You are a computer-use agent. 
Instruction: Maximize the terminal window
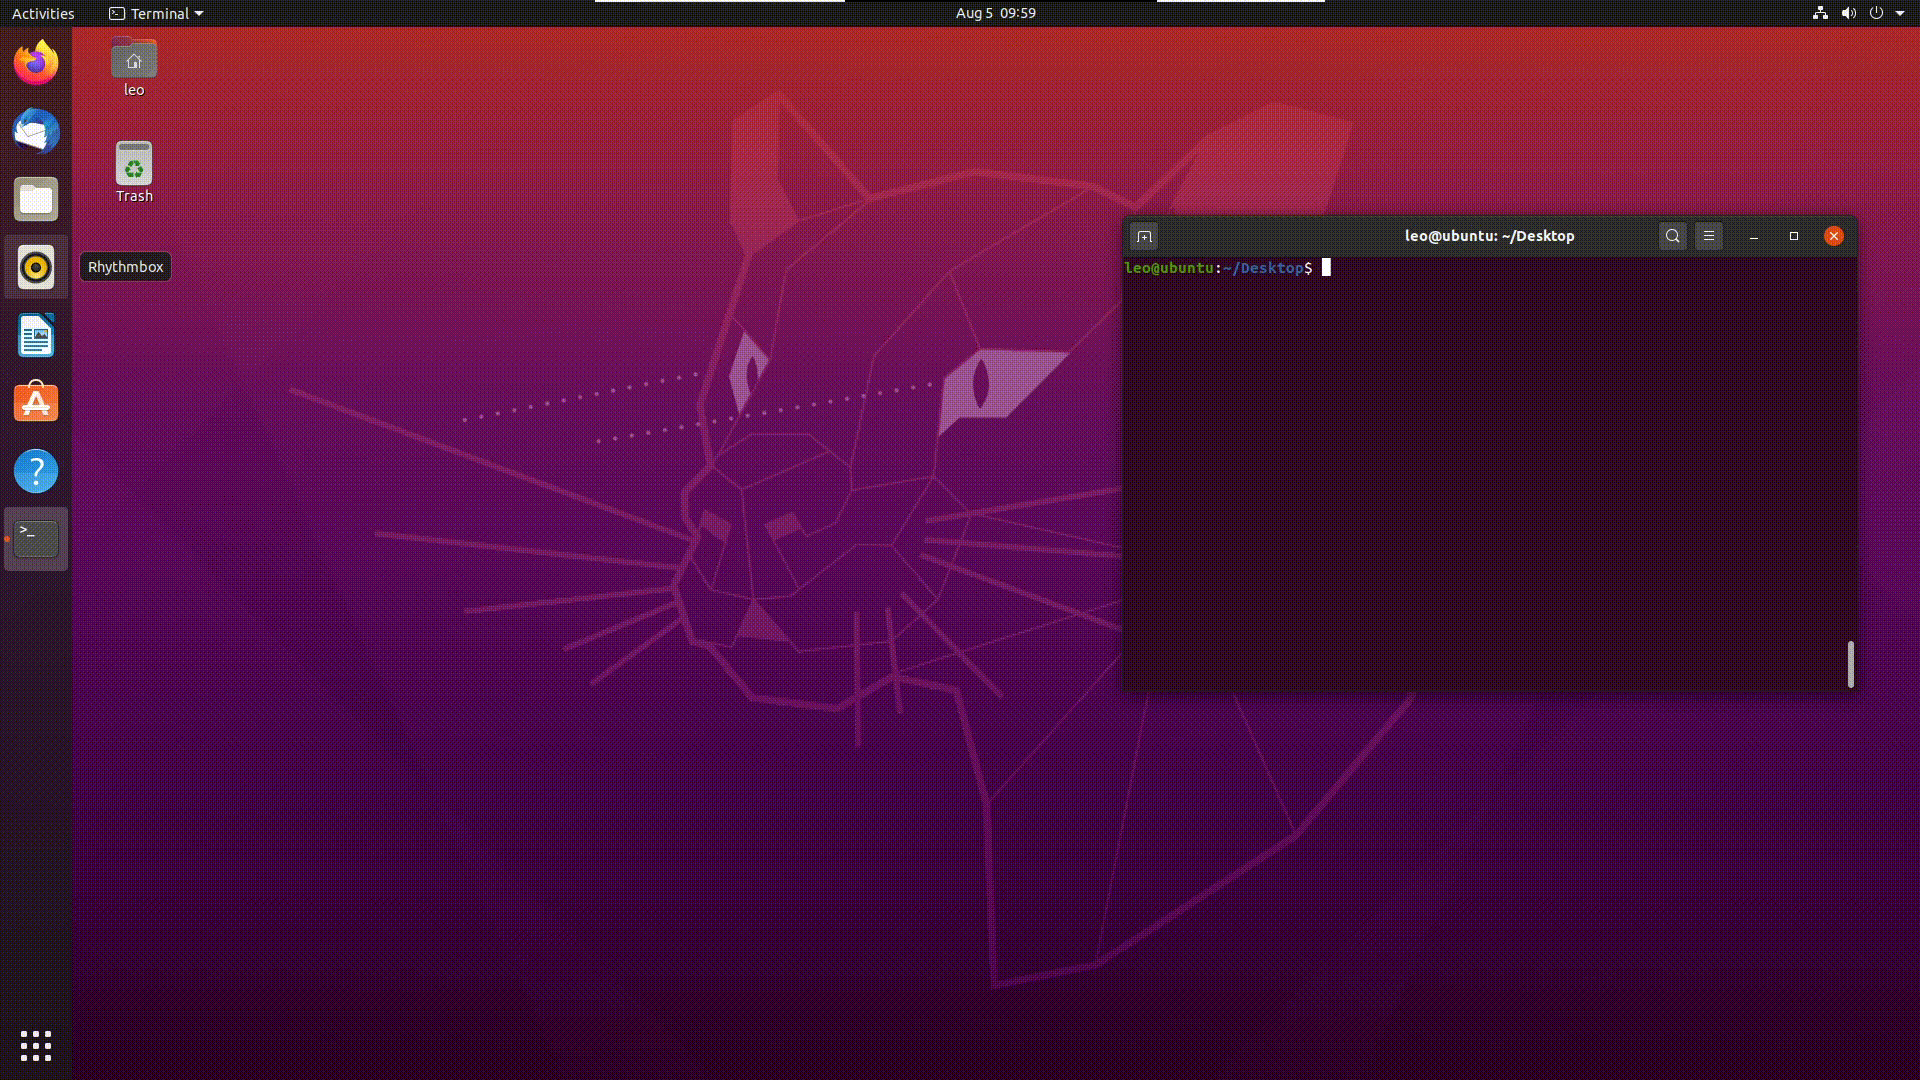coord(1794,236)
